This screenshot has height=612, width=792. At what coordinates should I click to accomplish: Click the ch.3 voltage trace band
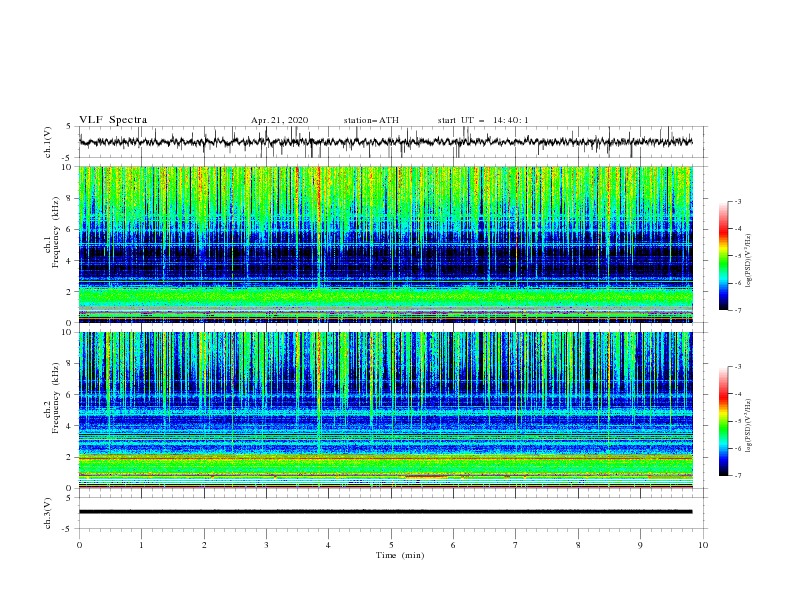385,512
